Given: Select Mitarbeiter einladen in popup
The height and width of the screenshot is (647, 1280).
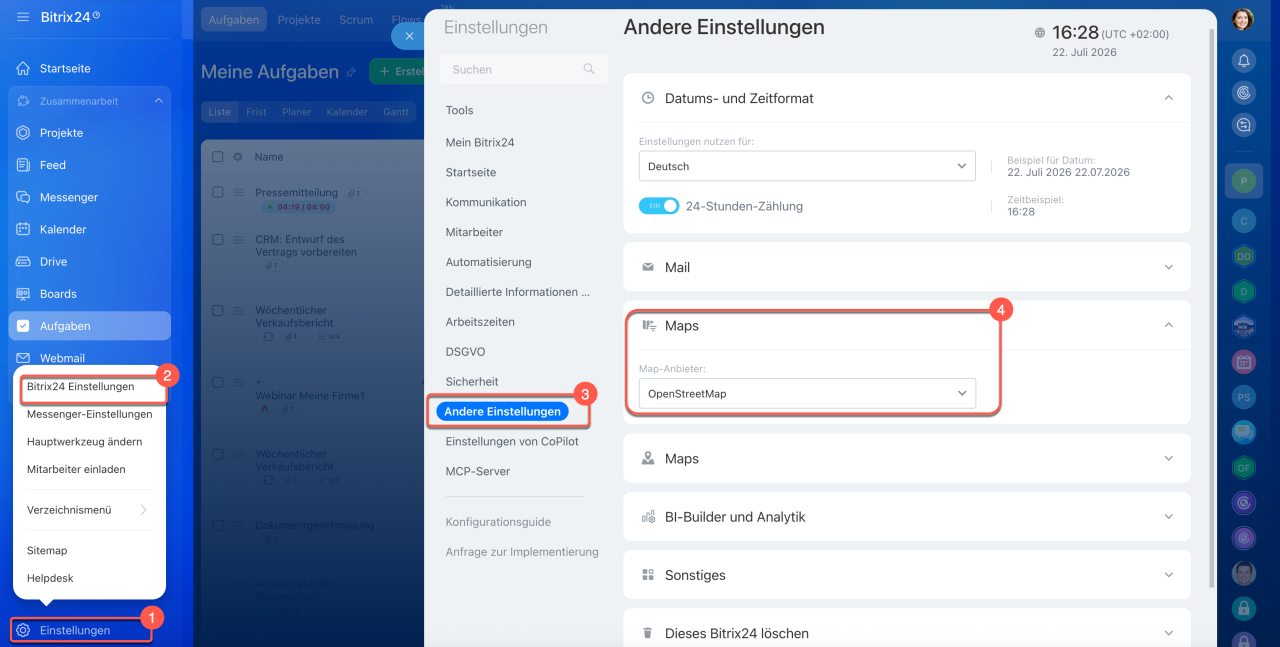Looking at the screenshot, I should click(76, 469).
